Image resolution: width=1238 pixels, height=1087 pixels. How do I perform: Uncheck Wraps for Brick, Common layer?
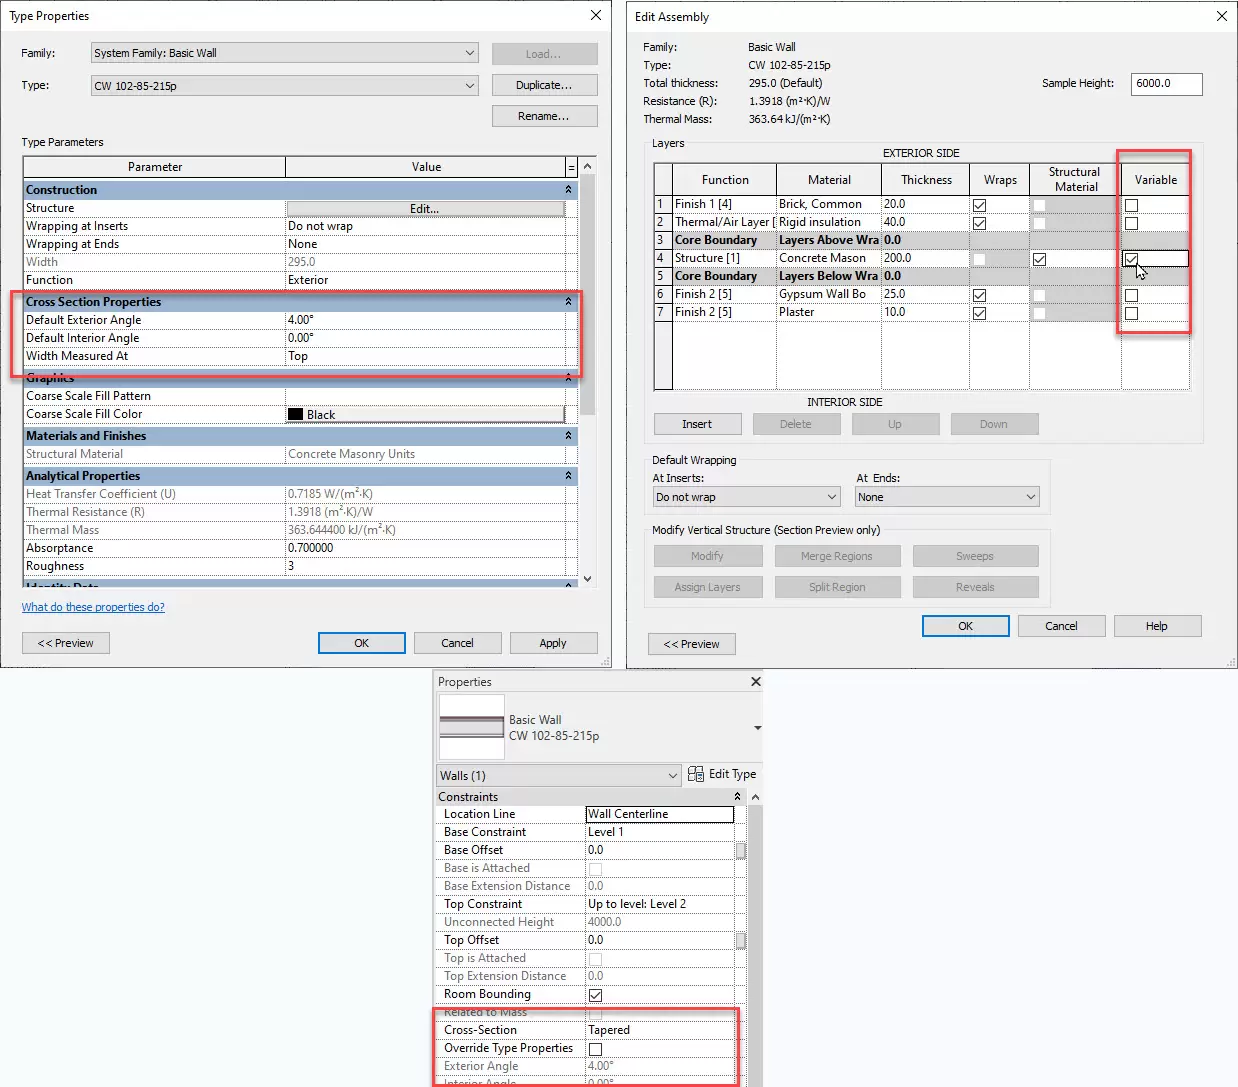pos(979,205)
